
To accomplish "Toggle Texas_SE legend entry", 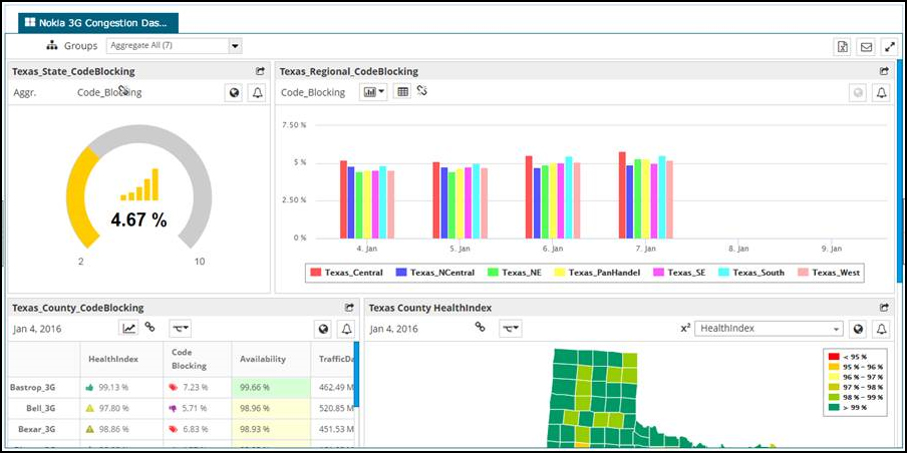I will [680, 272].
